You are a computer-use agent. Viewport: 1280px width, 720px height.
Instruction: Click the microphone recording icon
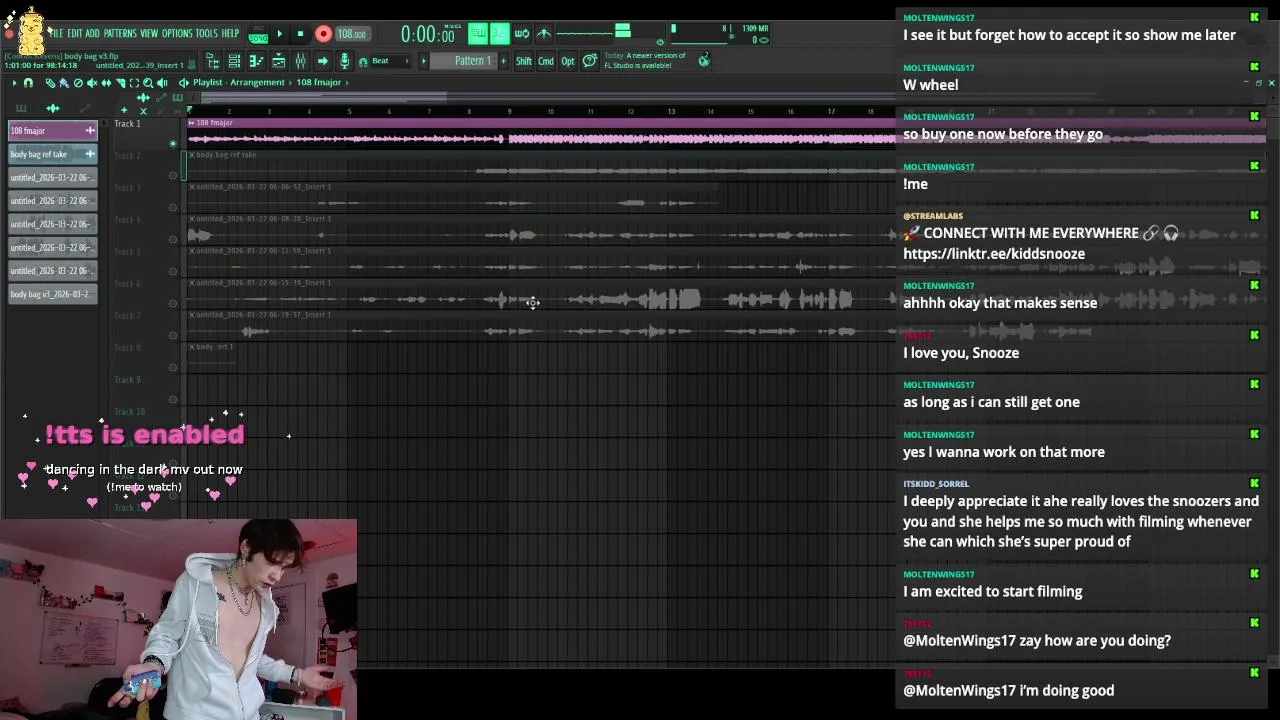coord(345,61)
